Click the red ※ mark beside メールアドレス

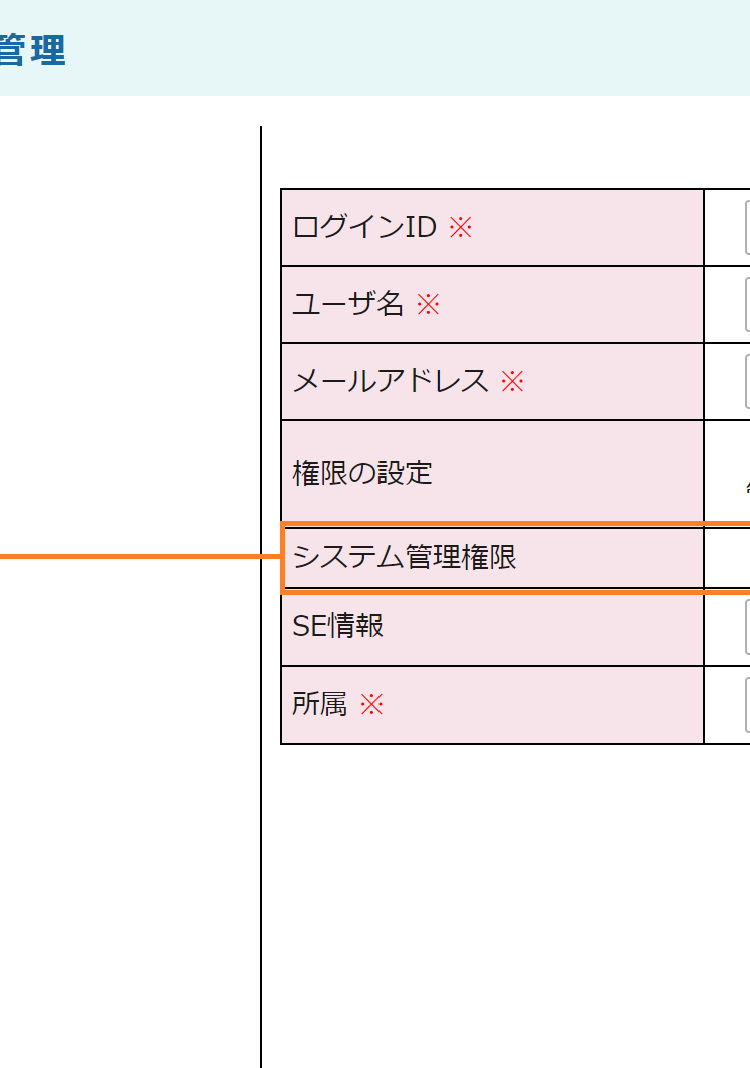click(512, 381)
